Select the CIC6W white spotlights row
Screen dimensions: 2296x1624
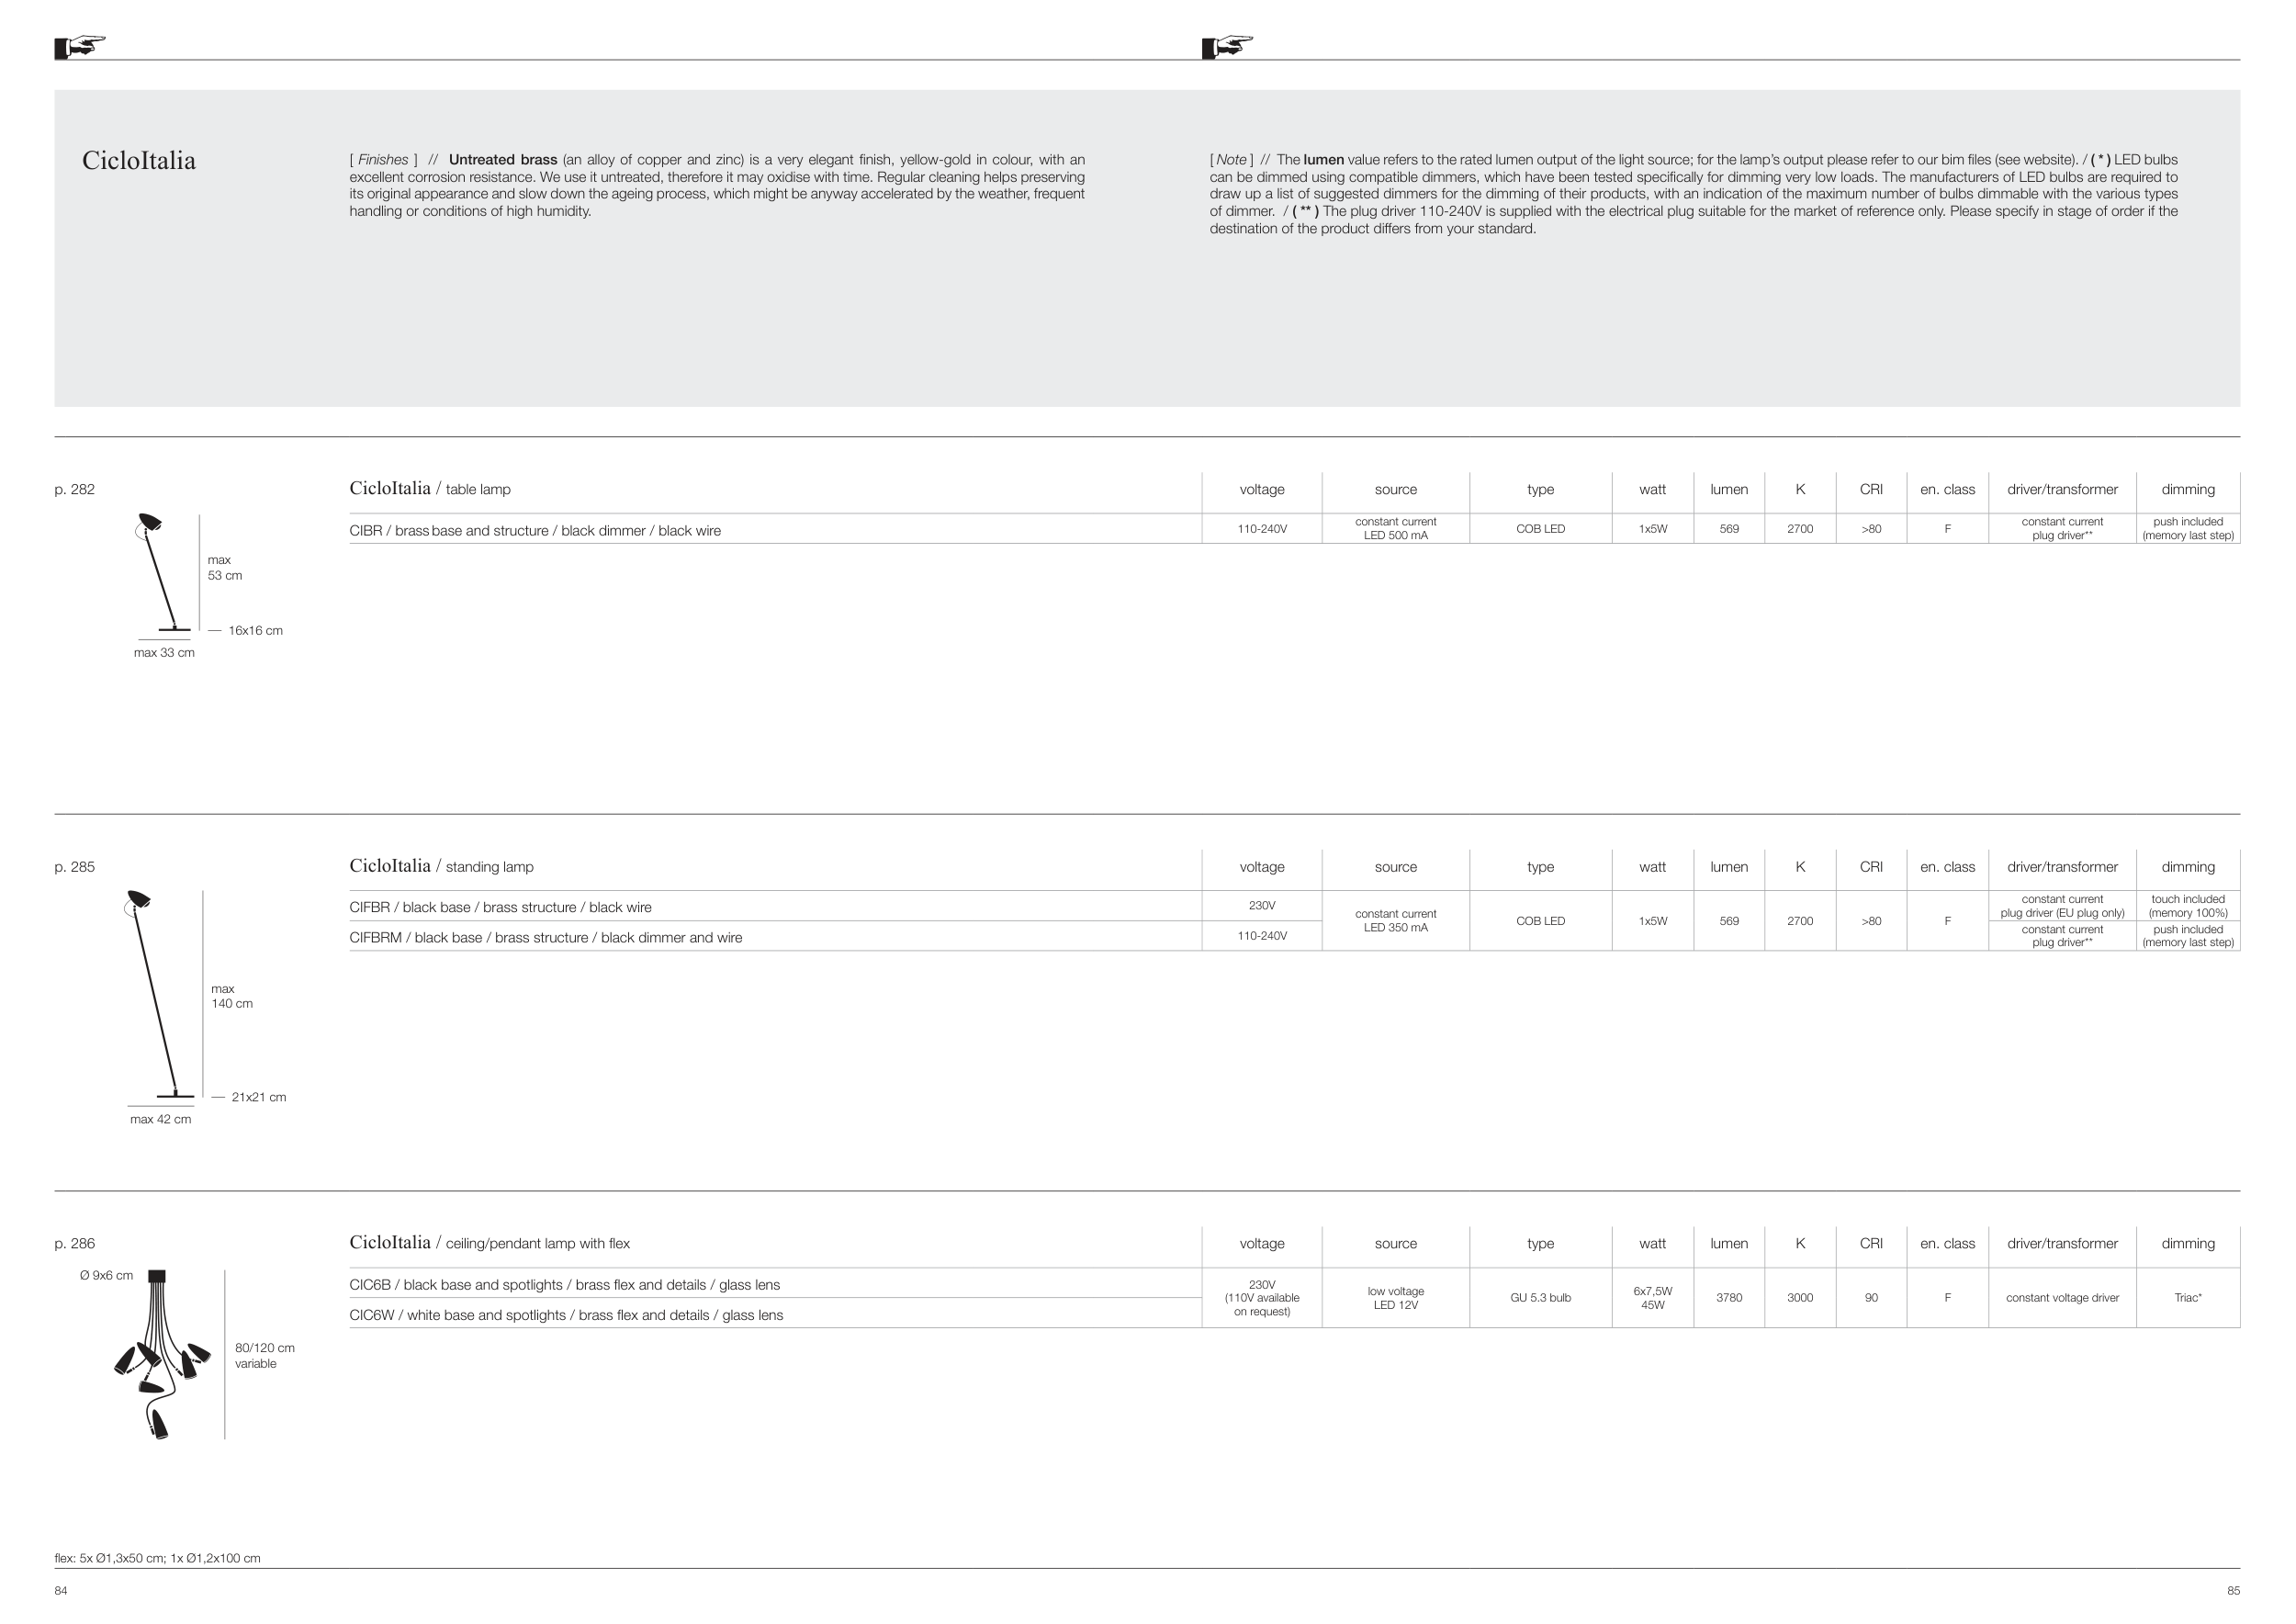point(566,1315)
